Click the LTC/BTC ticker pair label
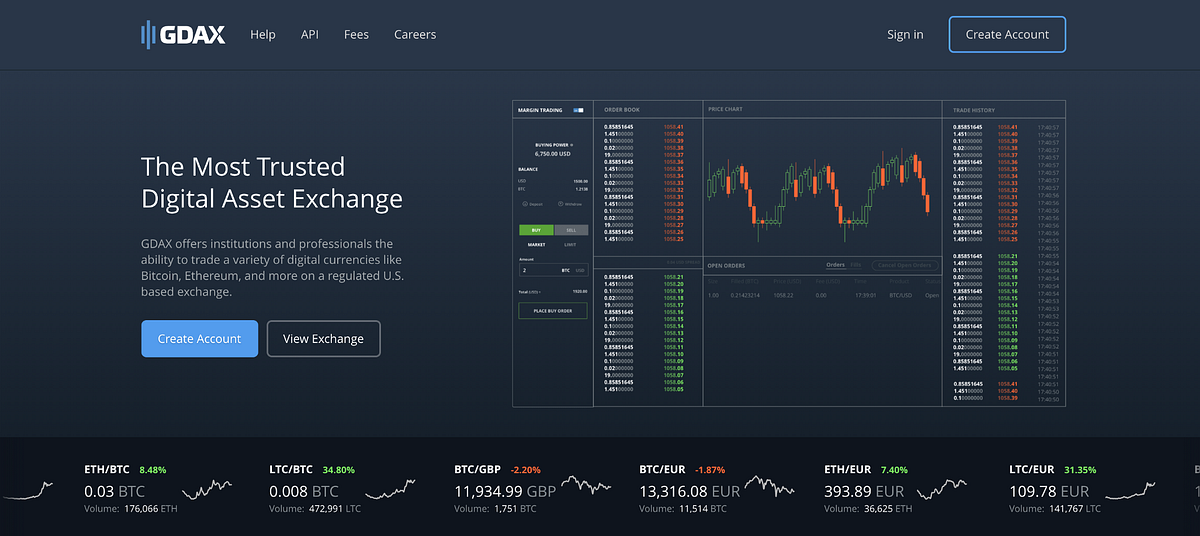1200x536 pixels. point(292,469)
